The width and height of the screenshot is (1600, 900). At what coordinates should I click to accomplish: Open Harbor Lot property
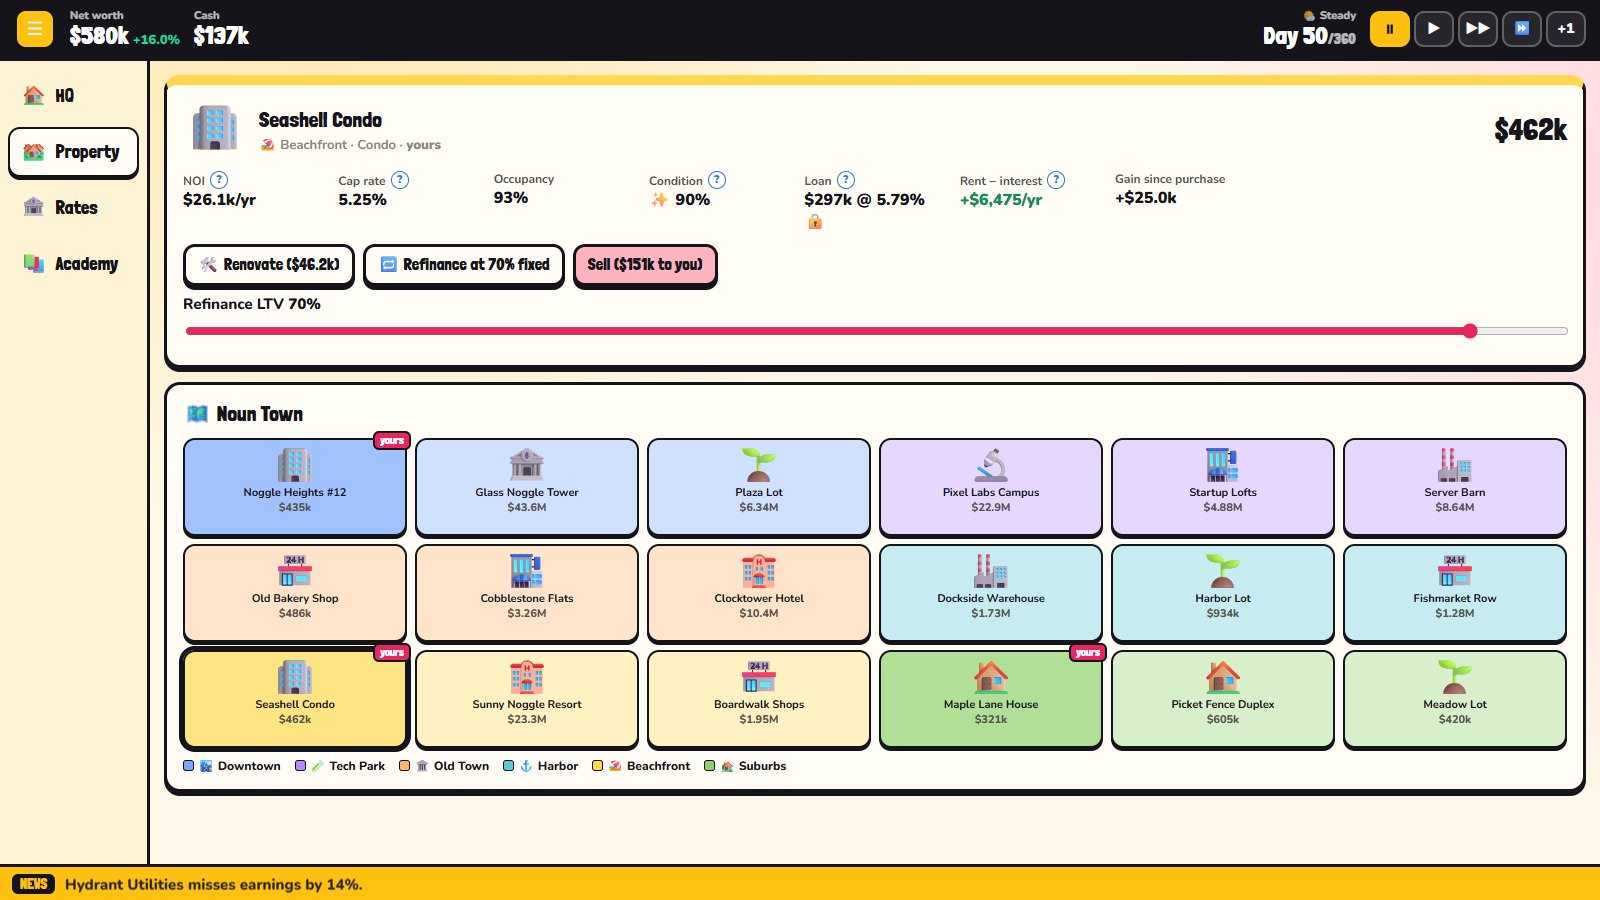point(1223,593)
